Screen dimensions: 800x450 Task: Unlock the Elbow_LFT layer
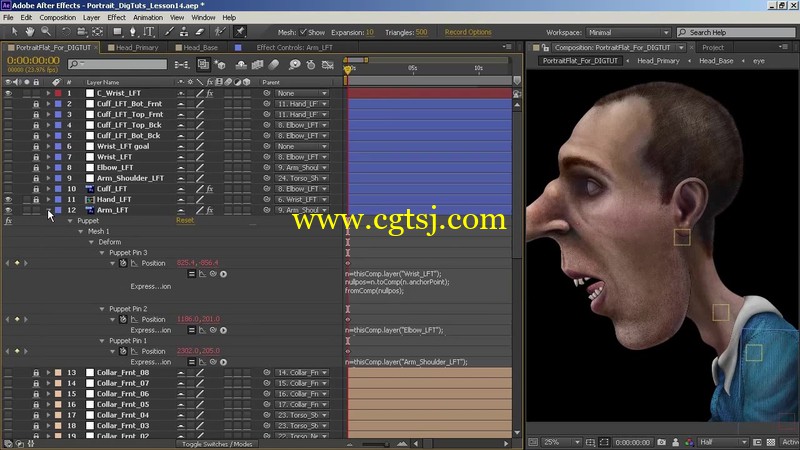[36, 167]
